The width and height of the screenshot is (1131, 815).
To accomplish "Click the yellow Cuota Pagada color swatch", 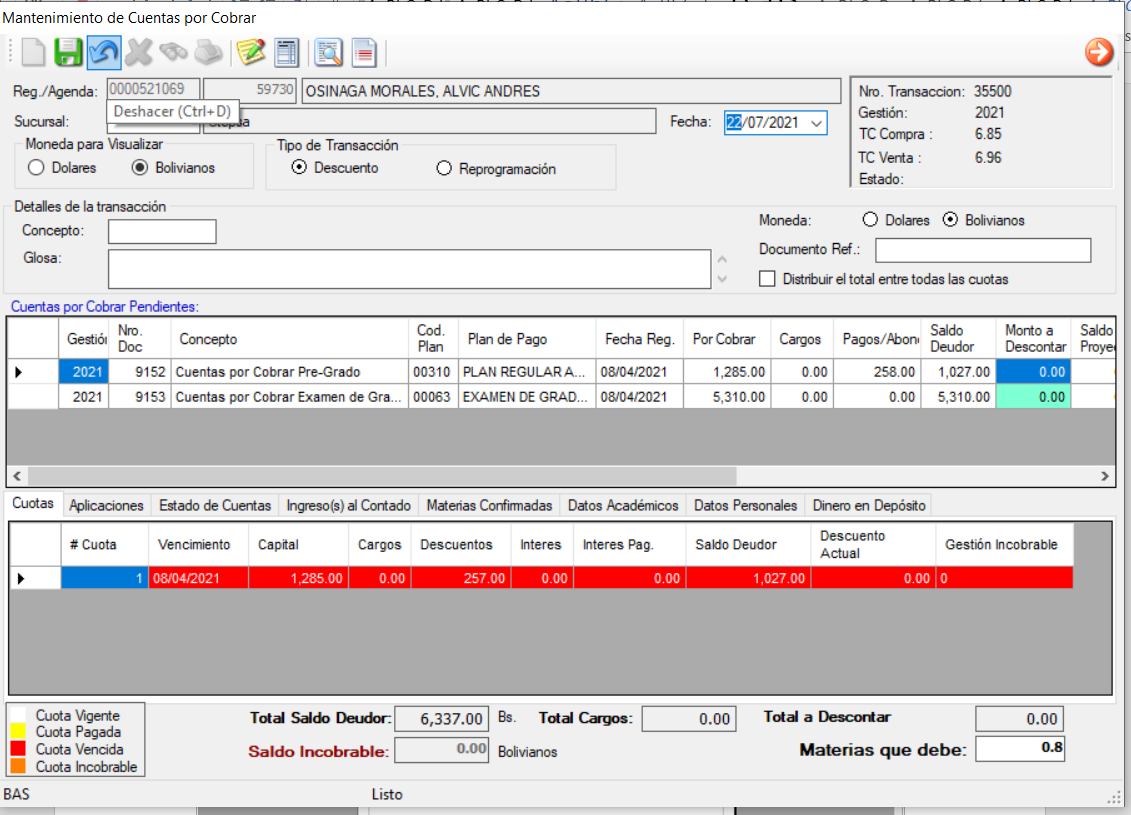I will pyautogui.click(x=18, y=732).
